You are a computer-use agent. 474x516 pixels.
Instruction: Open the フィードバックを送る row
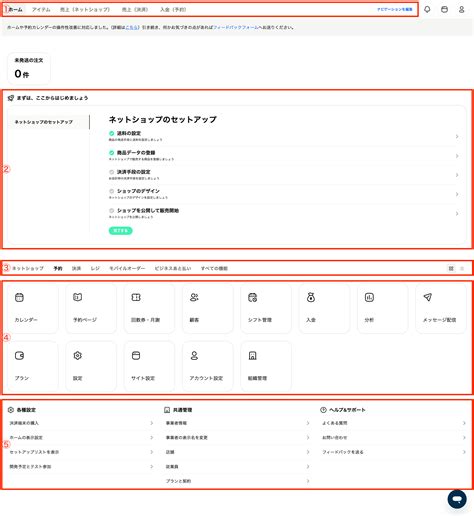[394, 452]
